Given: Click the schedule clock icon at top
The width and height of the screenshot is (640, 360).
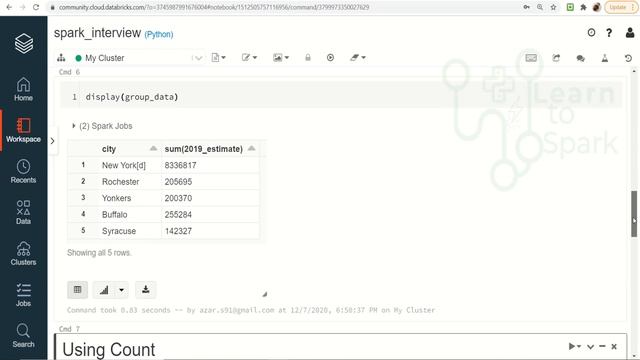Looking at the screenshot, I should 591,33.
